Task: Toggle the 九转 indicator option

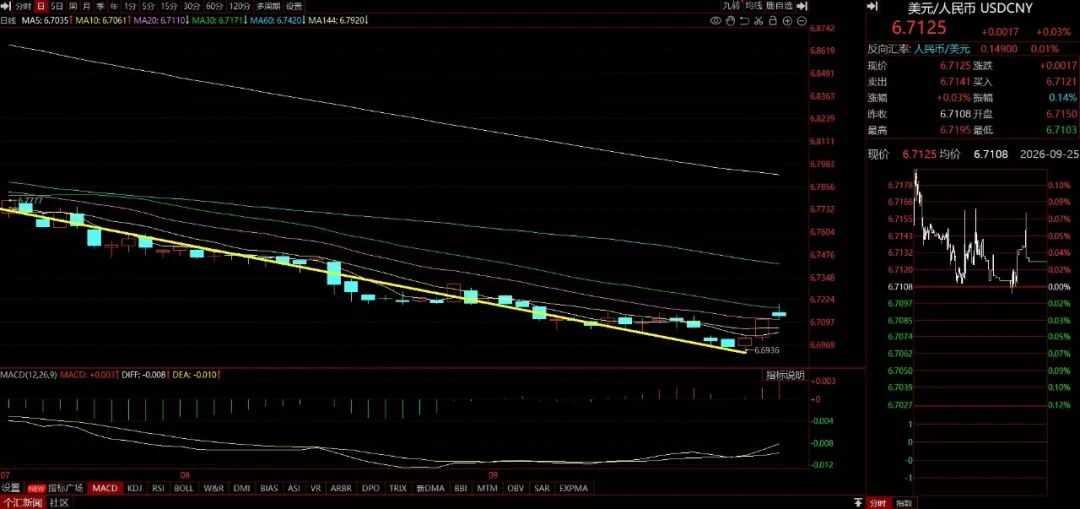Action: click(731, 6)
